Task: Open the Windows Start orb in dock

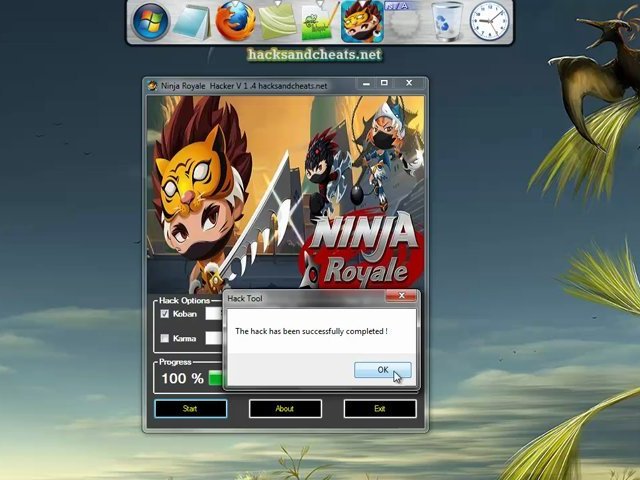Action: (151, 21)
